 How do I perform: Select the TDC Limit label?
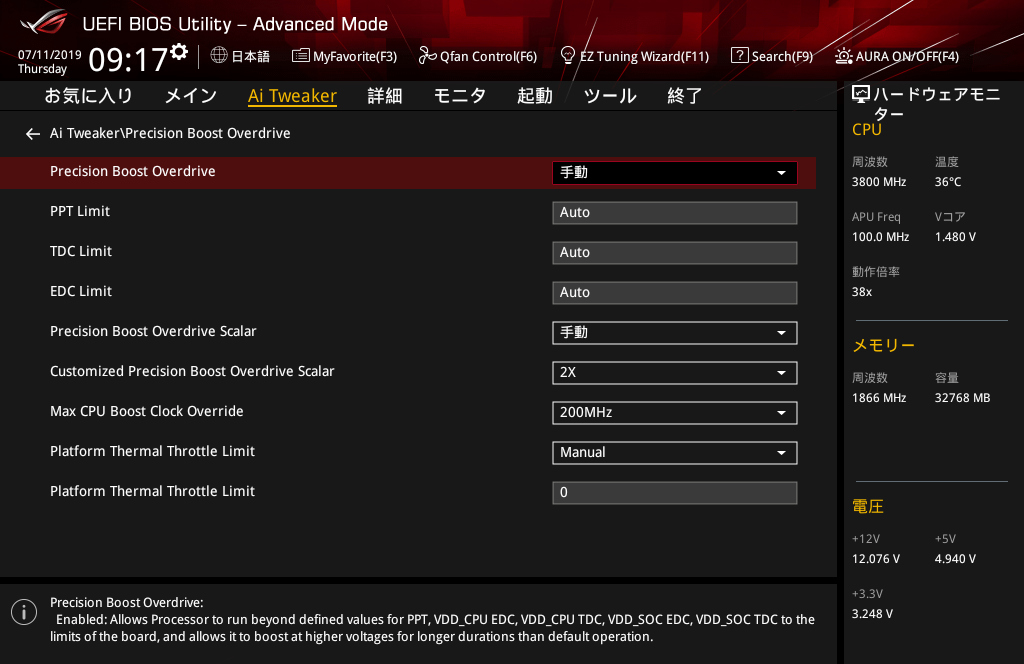[81, 251]
